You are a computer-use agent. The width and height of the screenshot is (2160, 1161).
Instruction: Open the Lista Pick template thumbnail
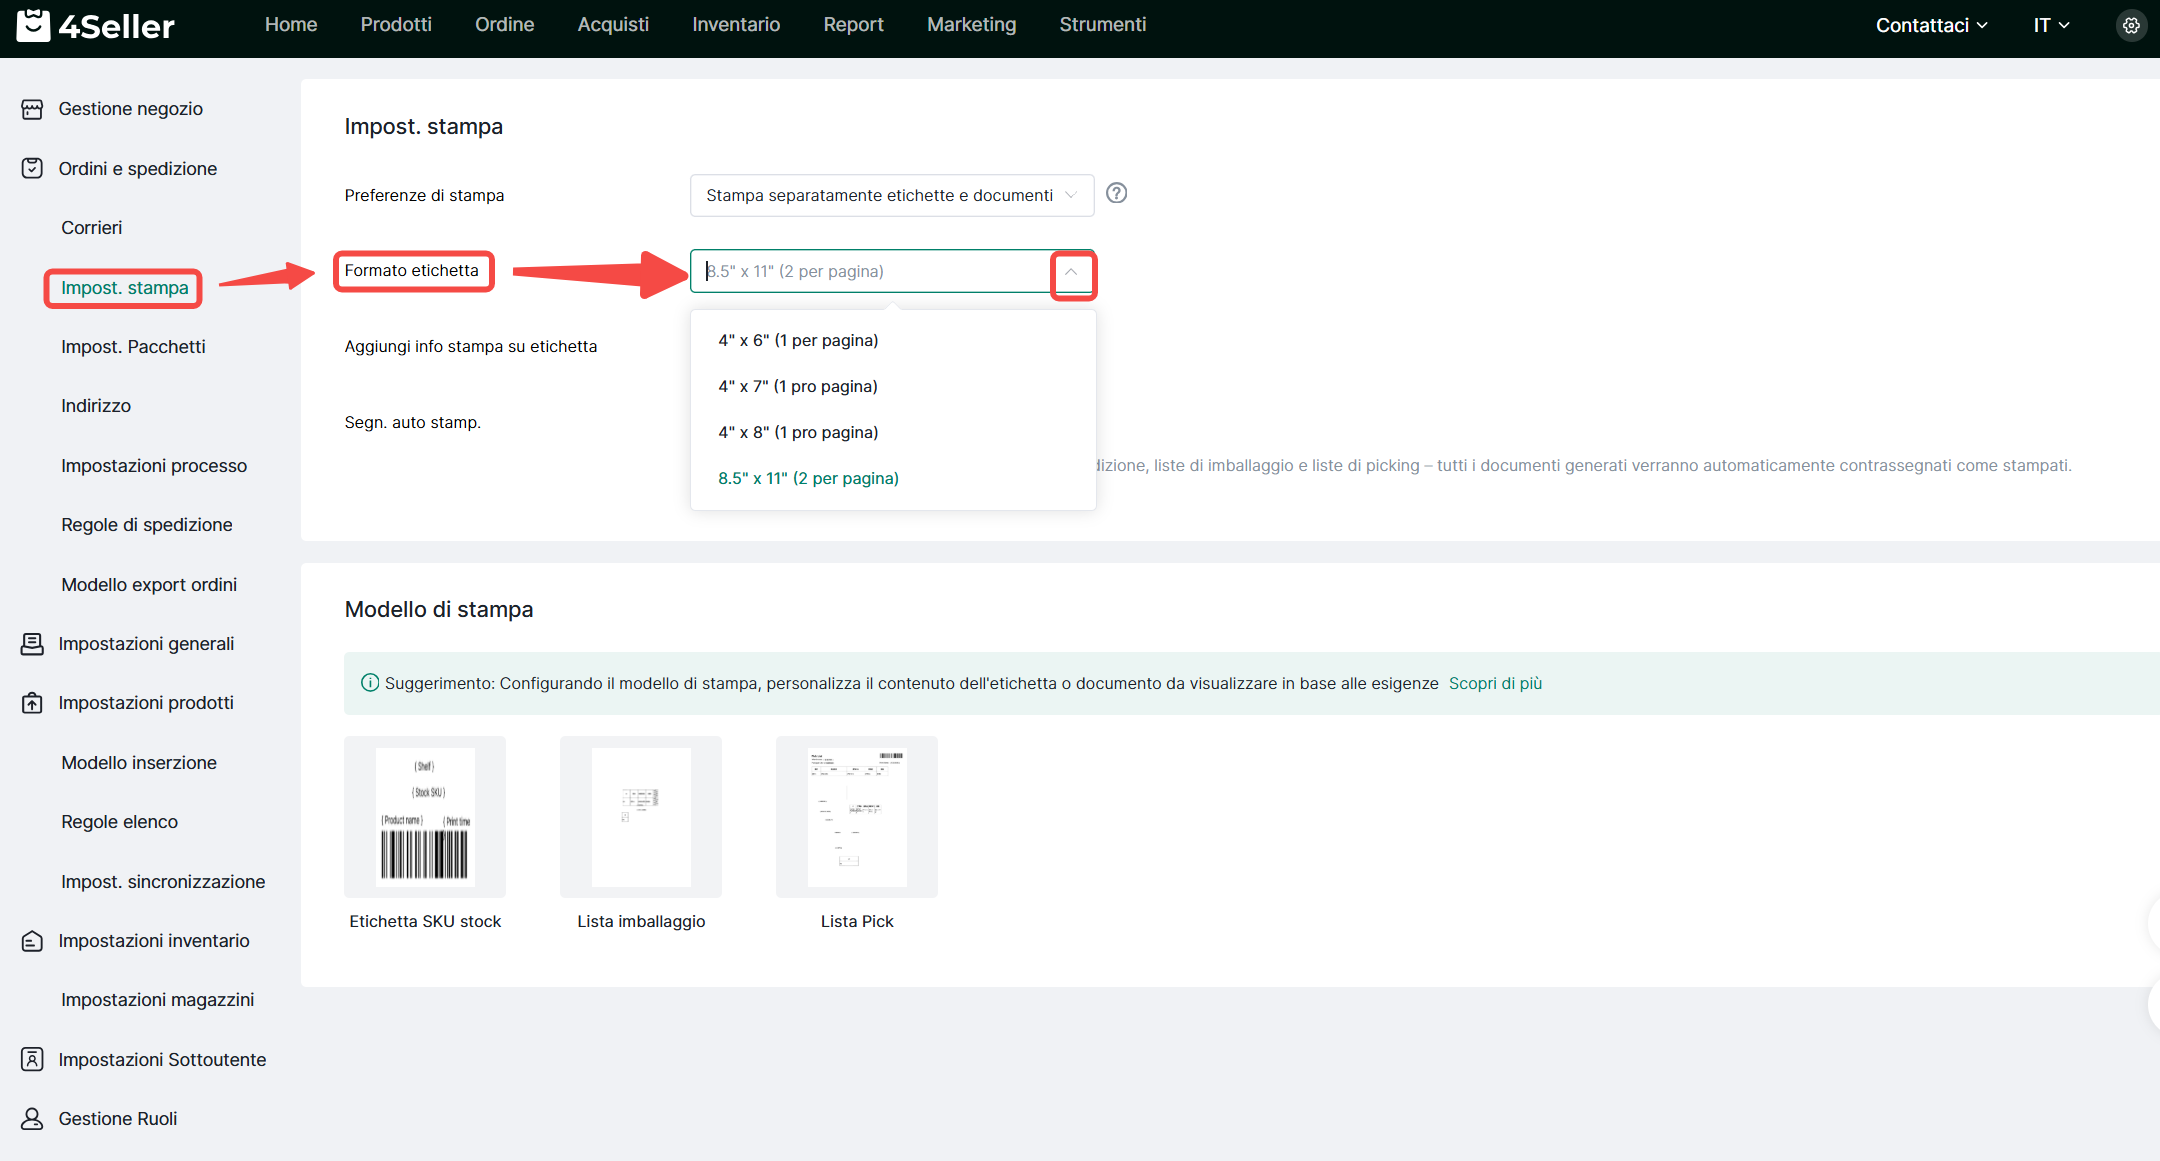[x=857, y=816]
